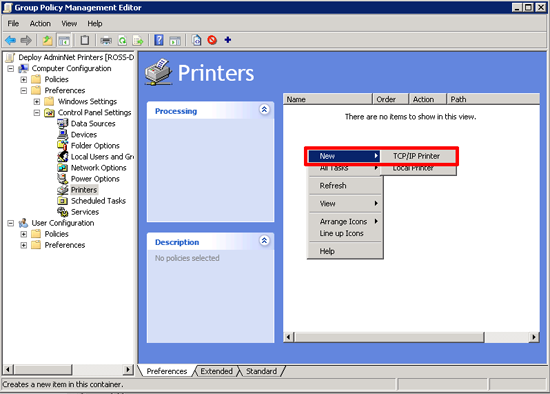The image size is (550, 394).
Task: Collapse the Processing panel chevron
Action: (x=264, y=109)
